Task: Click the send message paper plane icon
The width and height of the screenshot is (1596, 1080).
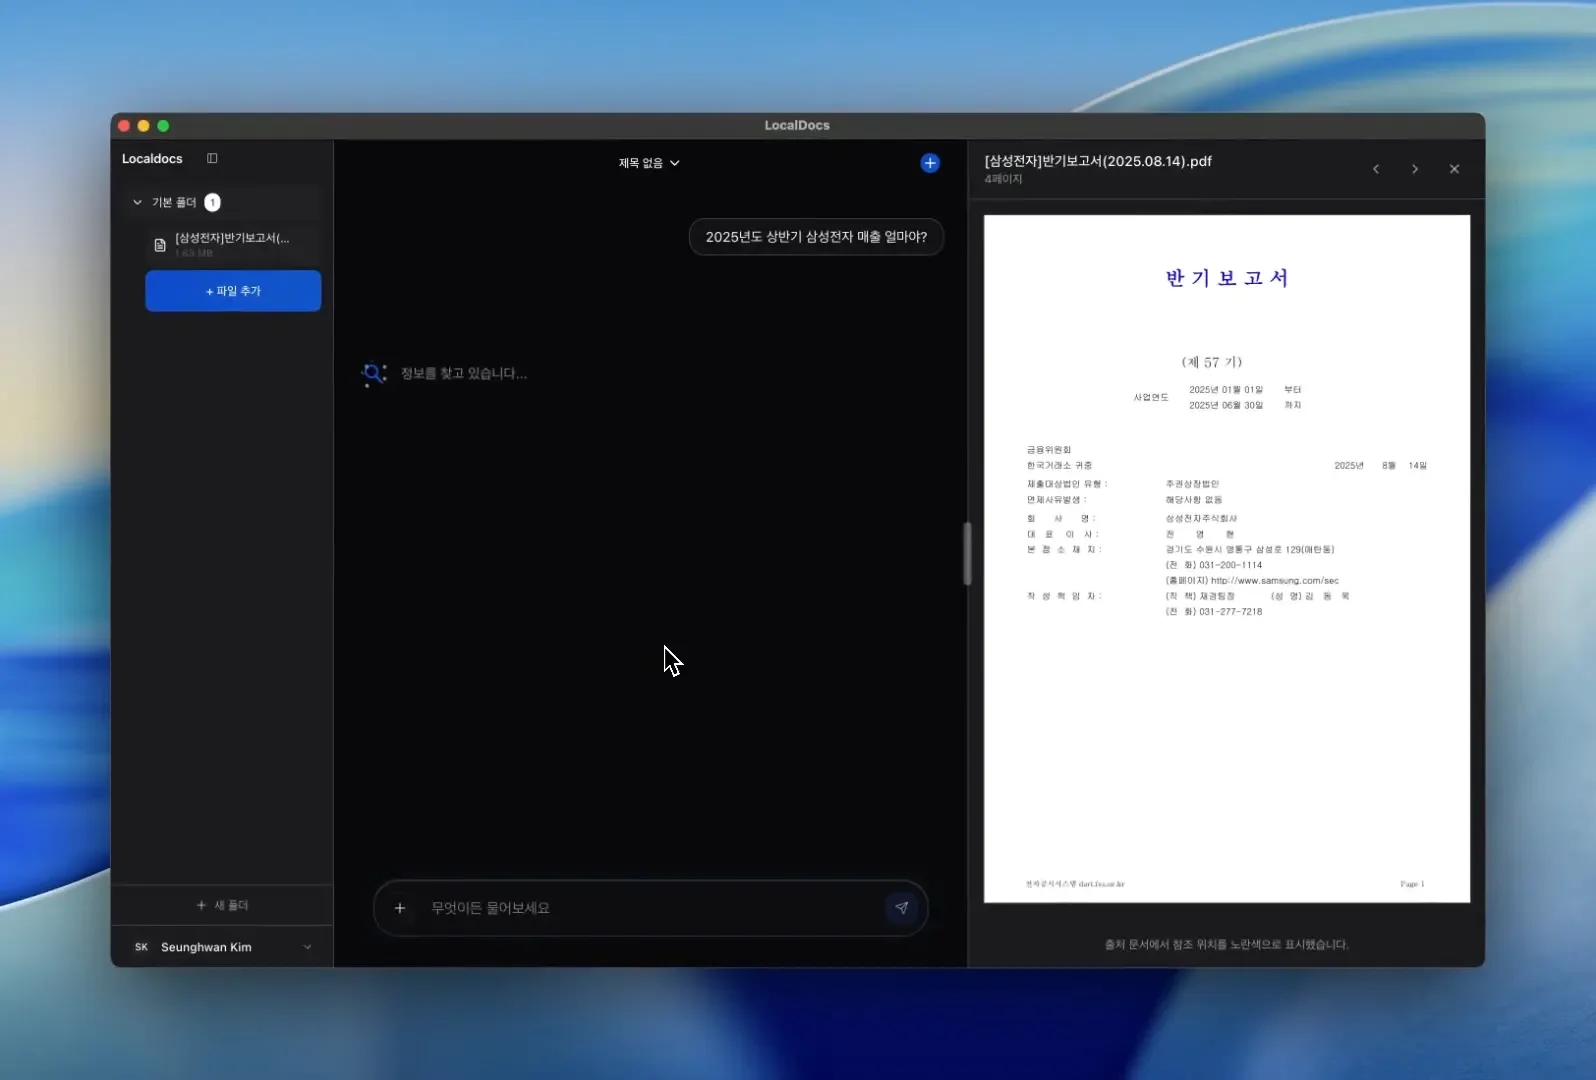Action: 901,908
